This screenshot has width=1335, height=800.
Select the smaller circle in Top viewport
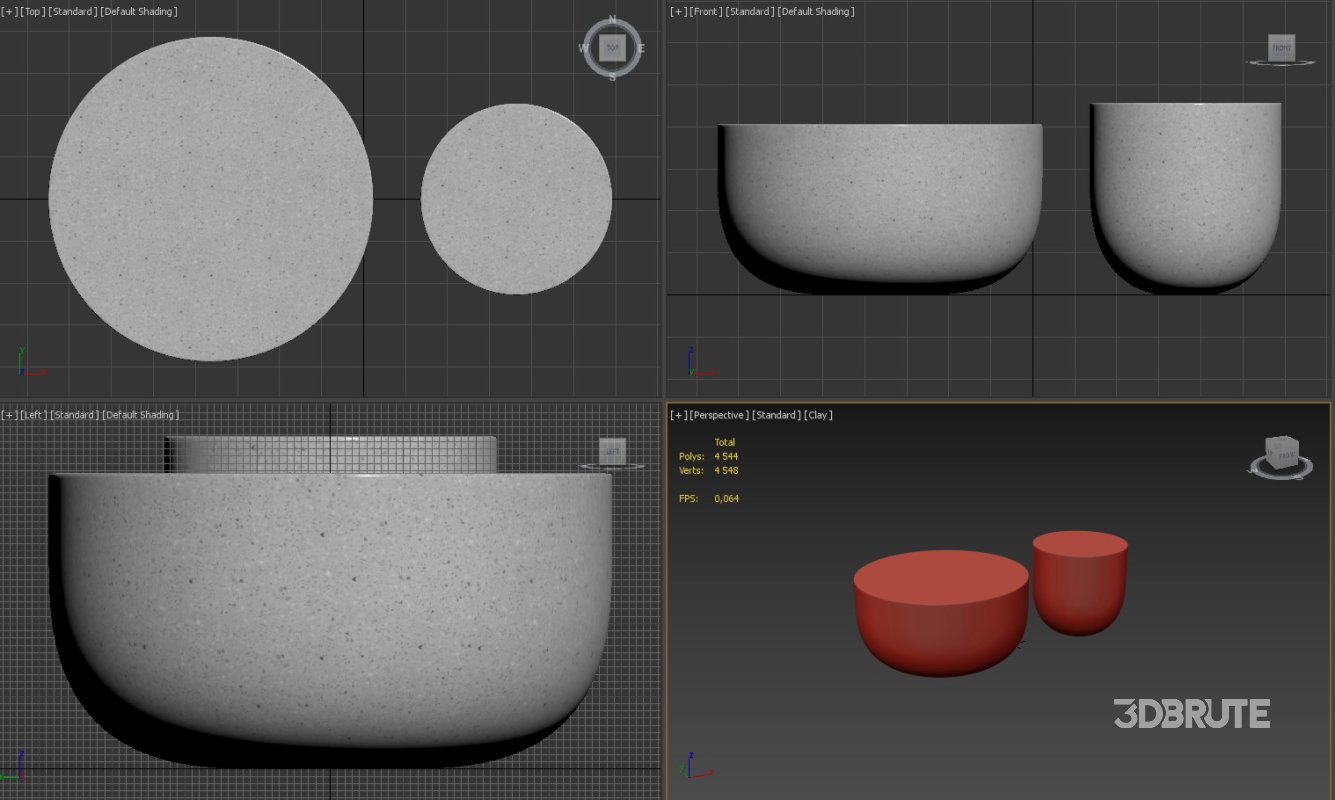(x=516, y=198)
